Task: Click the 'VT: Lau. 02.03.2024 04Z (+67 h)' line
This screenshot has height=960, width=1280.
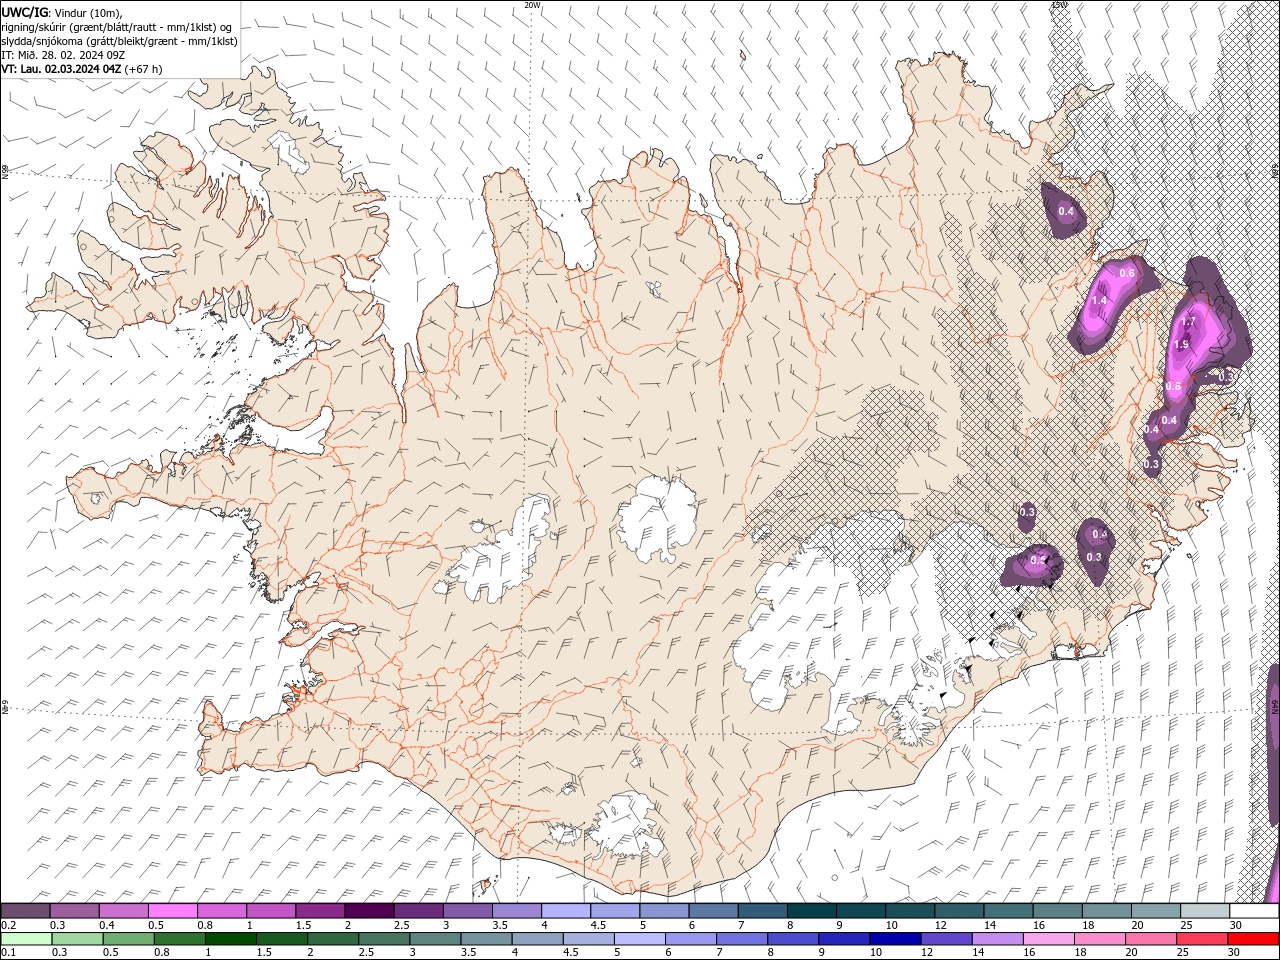Action: coord(82,69)
